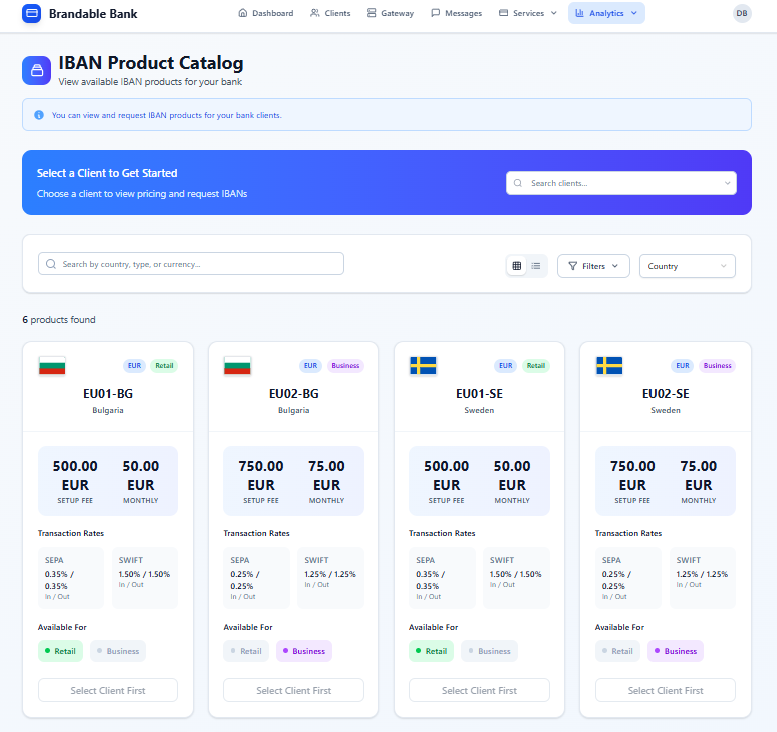The image size is (777, 732).
Task: Click the Brandable Bank logo icon
Action: pos(32,14)
